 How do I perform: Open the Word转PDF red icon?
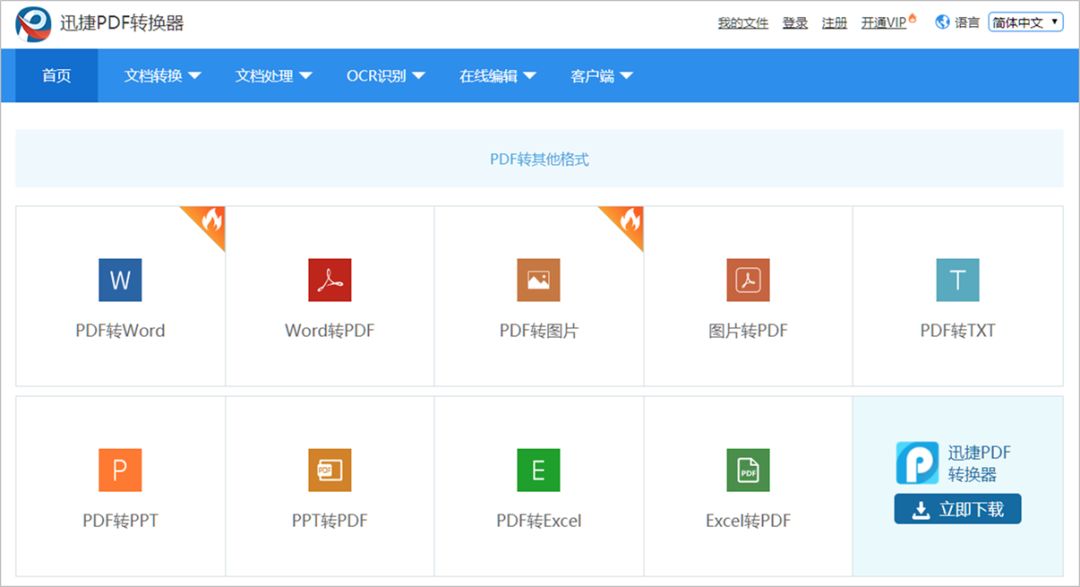329,280
